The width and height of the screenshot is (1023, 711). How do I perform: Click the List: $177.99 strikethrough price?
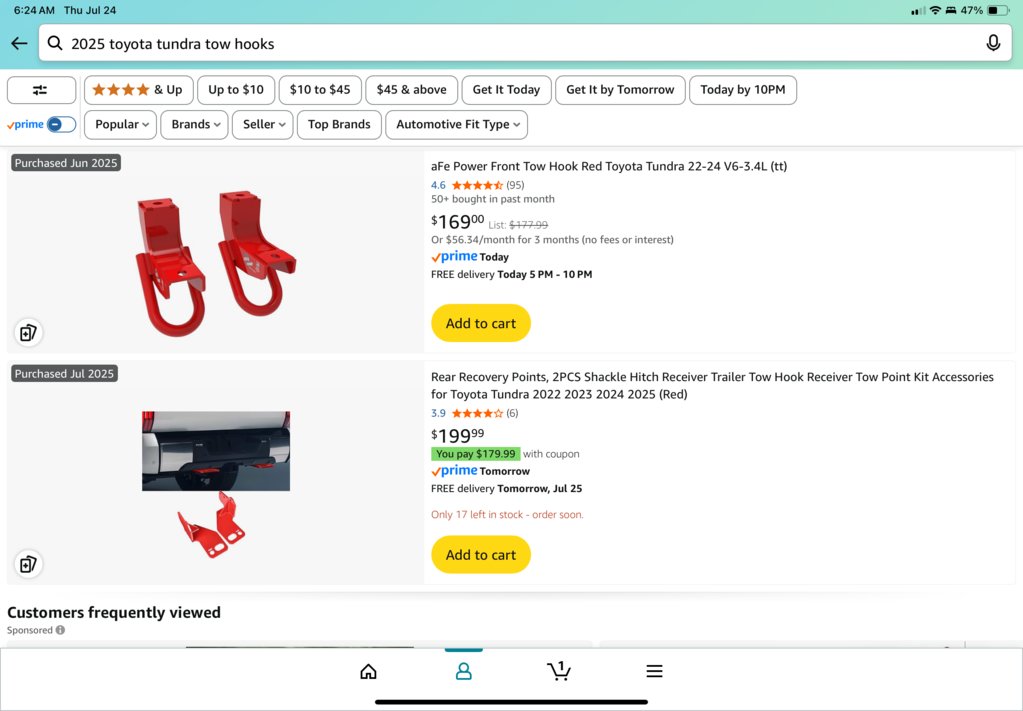coord(518,225)
